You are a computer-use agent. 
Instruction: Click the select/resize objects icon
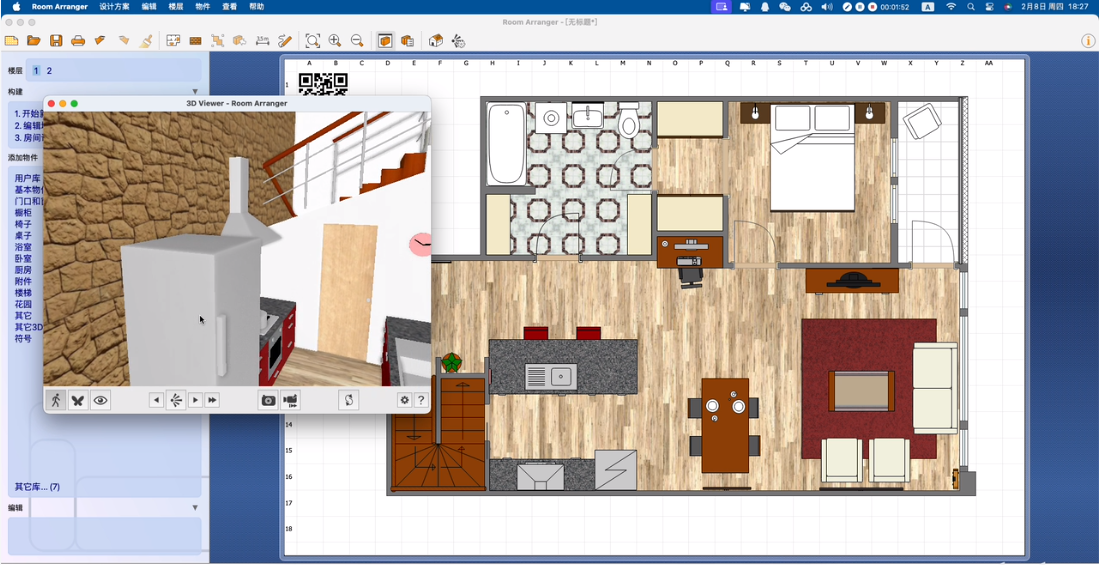(x=218, y=41)
